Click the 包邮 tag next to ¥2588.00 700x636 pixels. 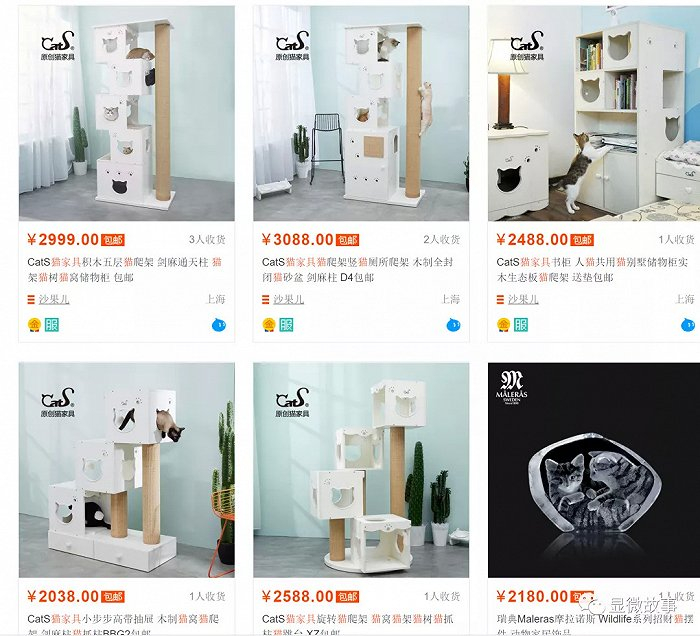[x=347, y=597]
